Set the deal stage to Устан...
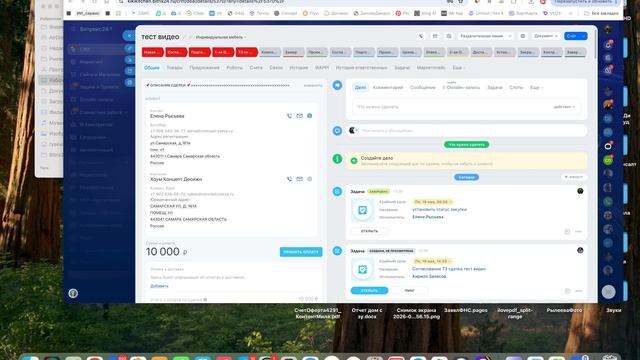The height and width of the screenshot is (360, 640). pyautogui.click(x=504, y=52)
